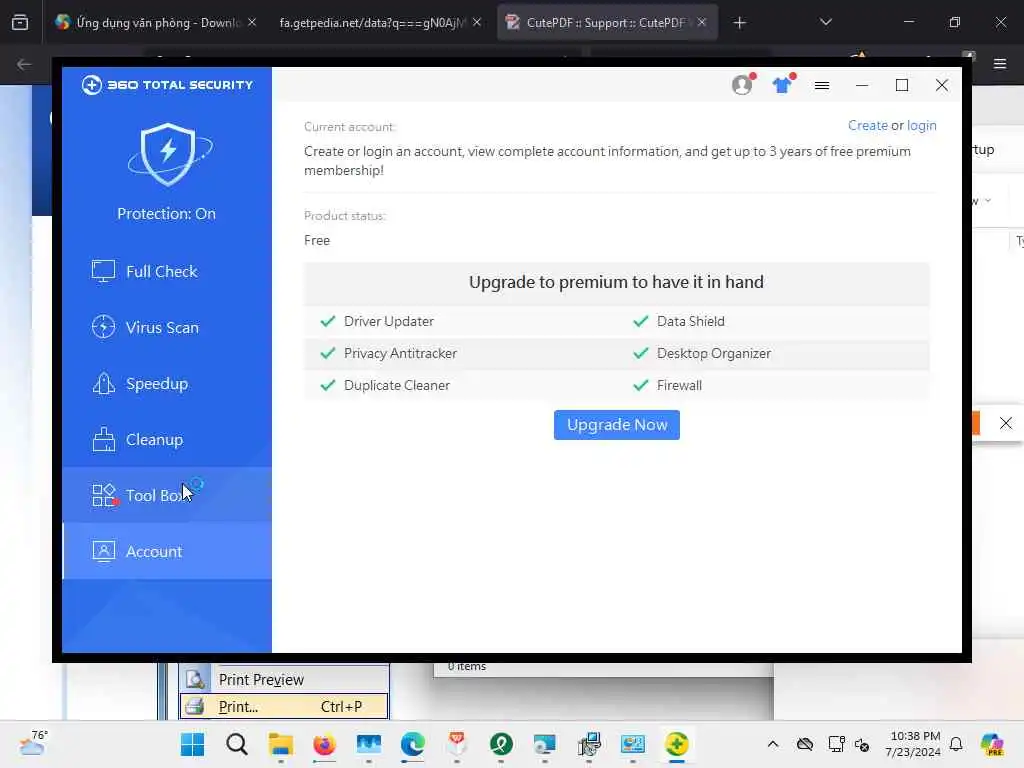This screenshot has width=1024, height=768.
Task: Open Windows Start menu
Action: click(x=193, y=744)
